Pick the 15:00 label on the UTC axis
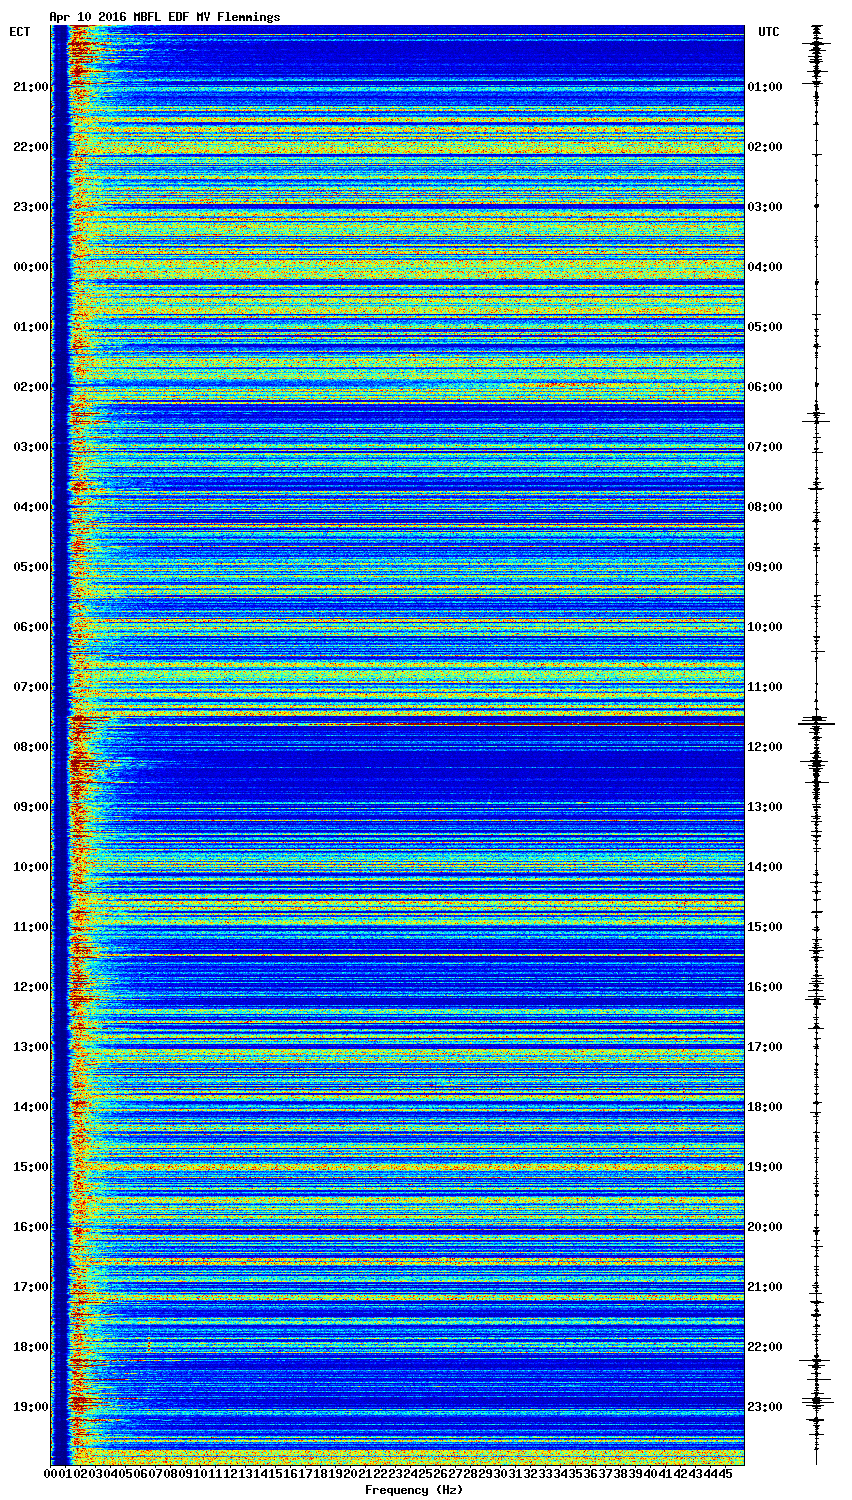This screenshot has height=1500, width=852. 765,927
